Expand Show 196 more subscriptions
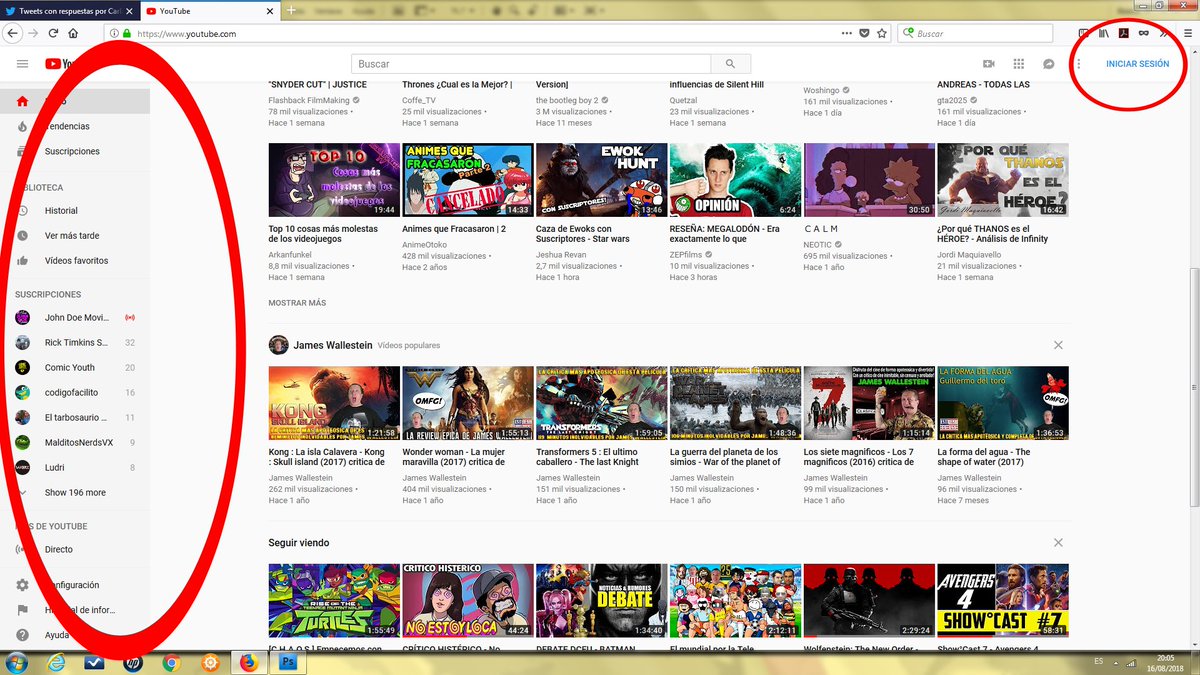The height and width of the screenshot is (675, 1200). point(75,492)
